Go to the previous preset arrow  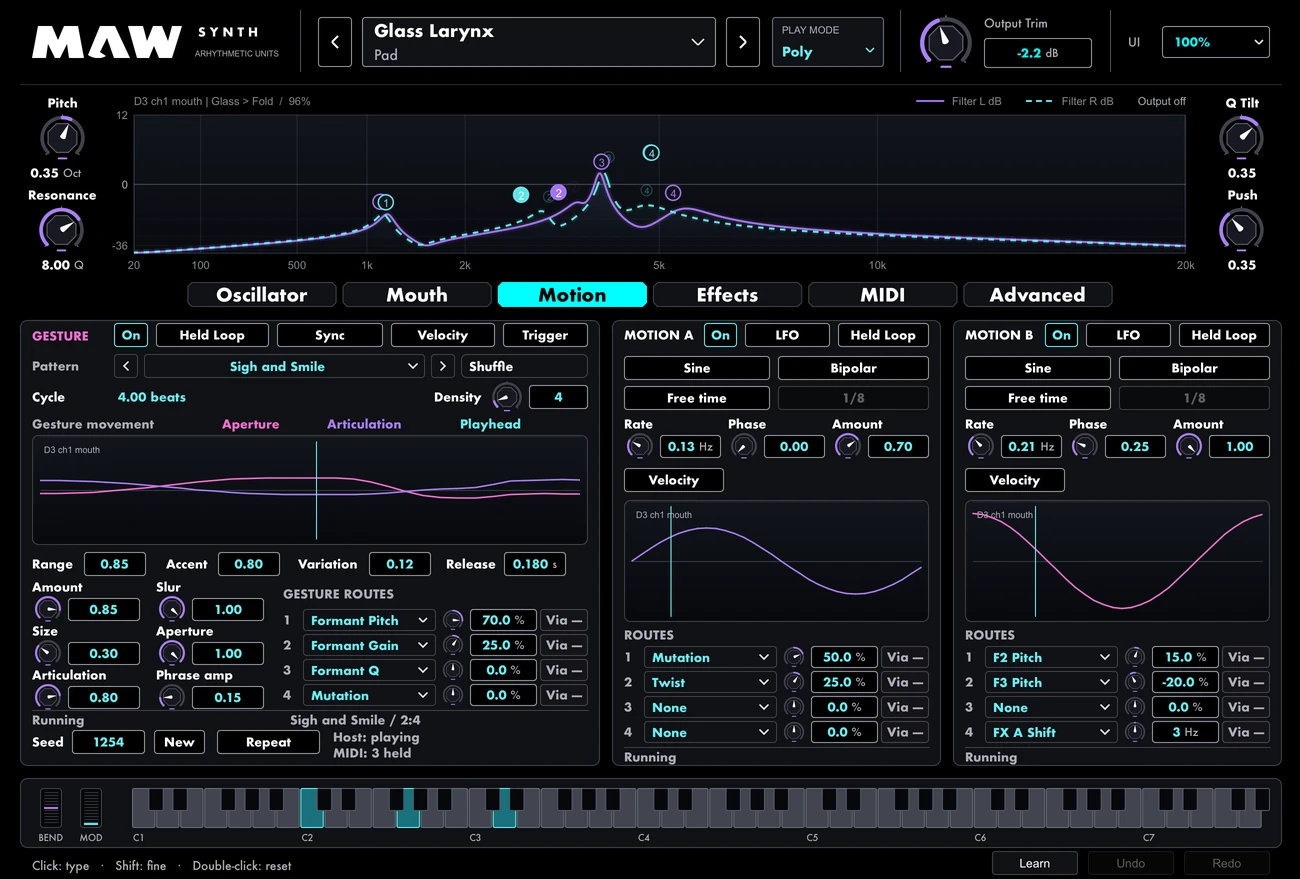(x=335, y=42)
